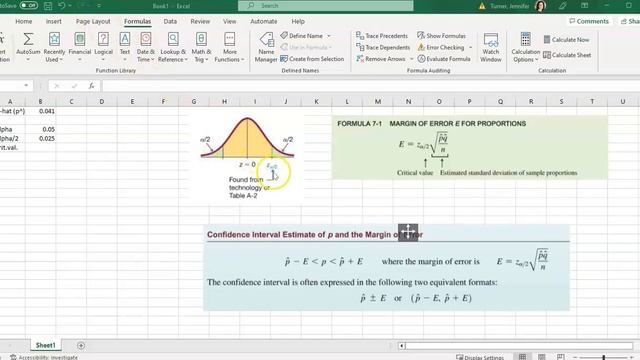
Task: Open the Watch Window
Action: 491,47
